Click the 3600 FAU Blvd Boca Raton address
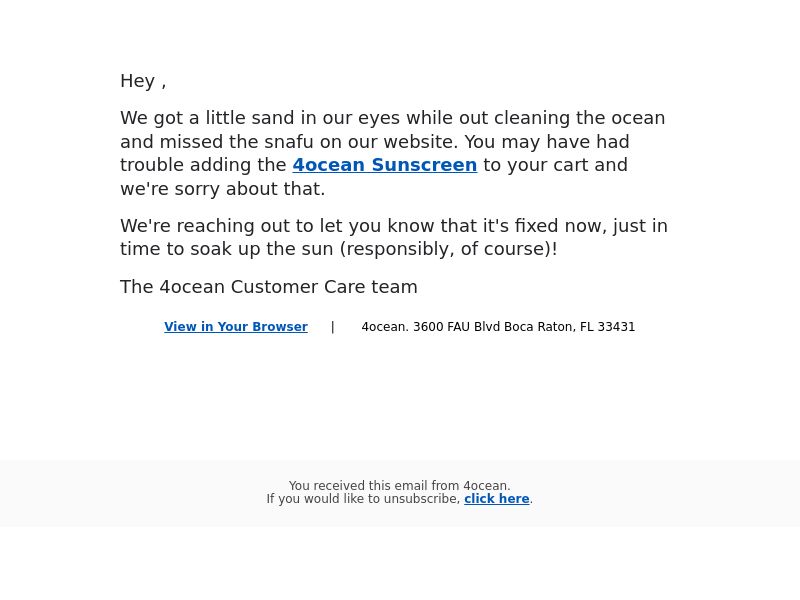Screen dimensions: 800x600 point(498,327)
